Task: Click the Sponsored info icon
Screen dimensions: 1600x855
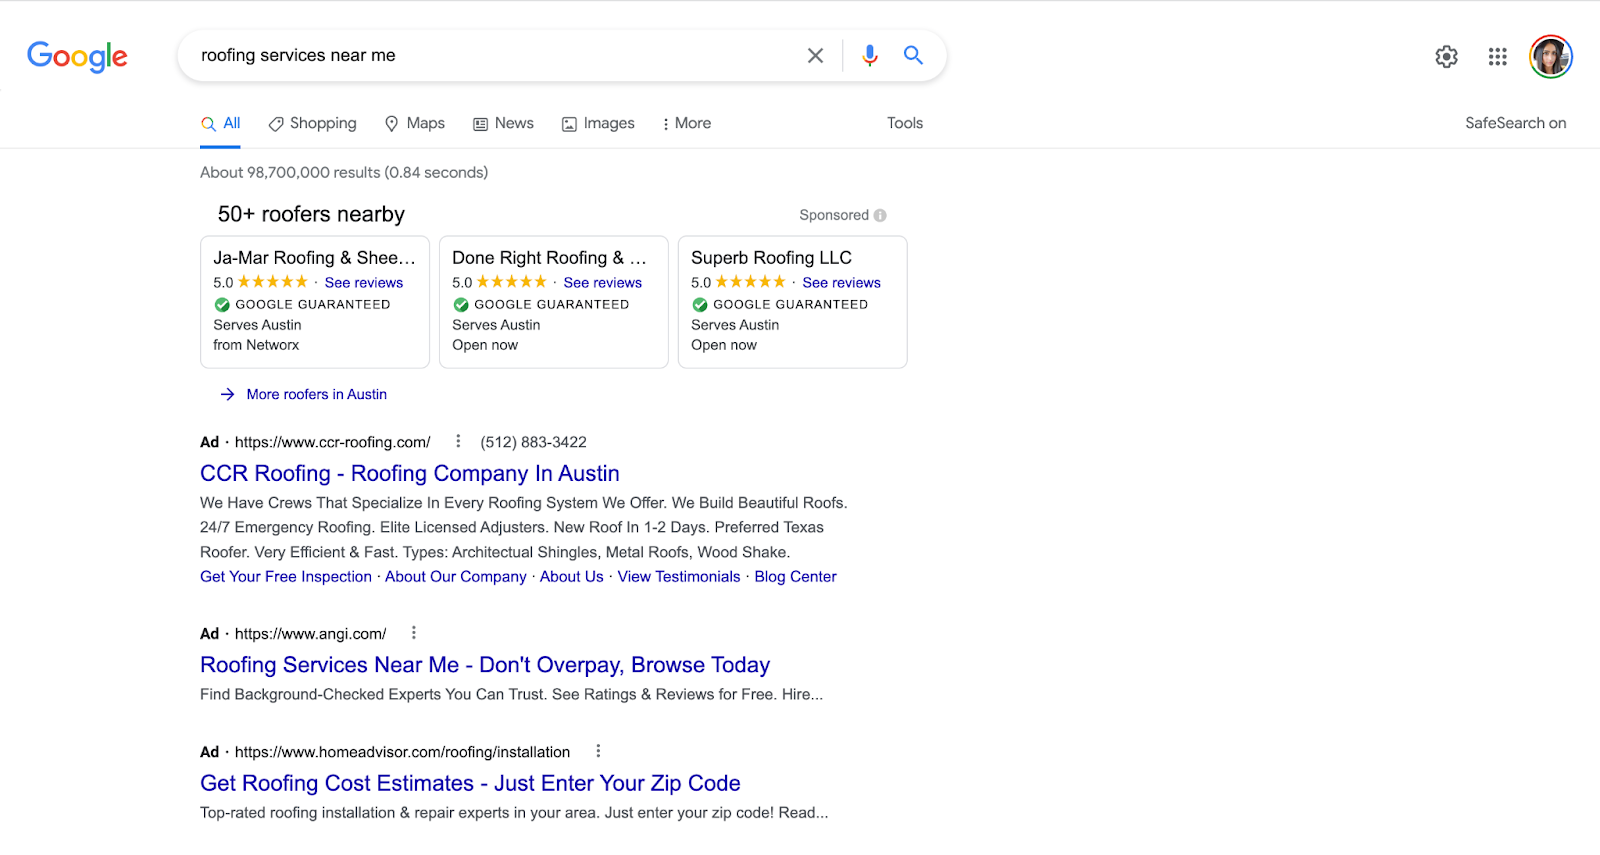Action: (x=880, y=215)
